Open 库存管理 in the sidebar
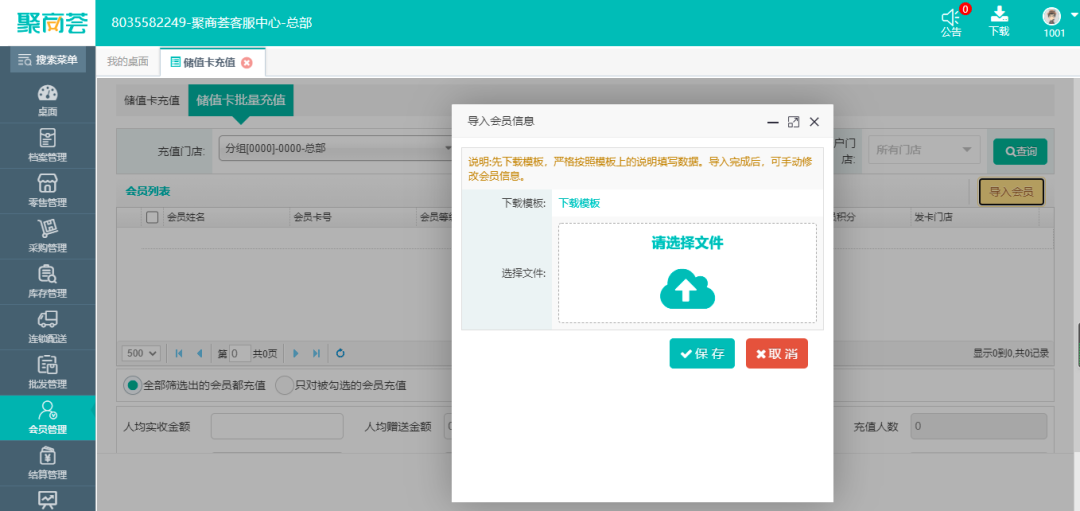1080x511 pixels. pyautogui.click(x=47, y=281)
